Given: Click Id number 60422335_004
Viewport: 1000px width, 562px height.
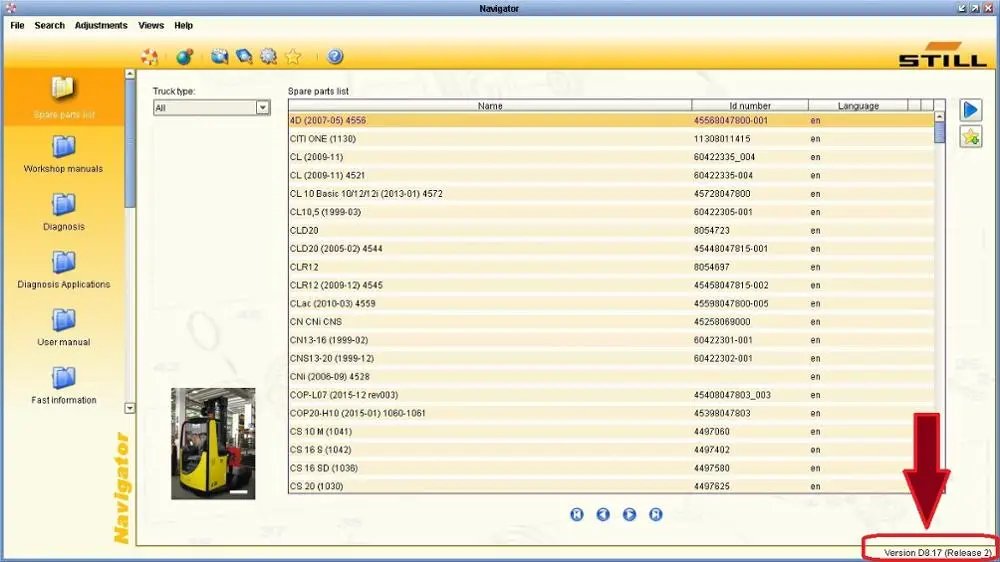Looking at the screenshot, I should 724,157.
